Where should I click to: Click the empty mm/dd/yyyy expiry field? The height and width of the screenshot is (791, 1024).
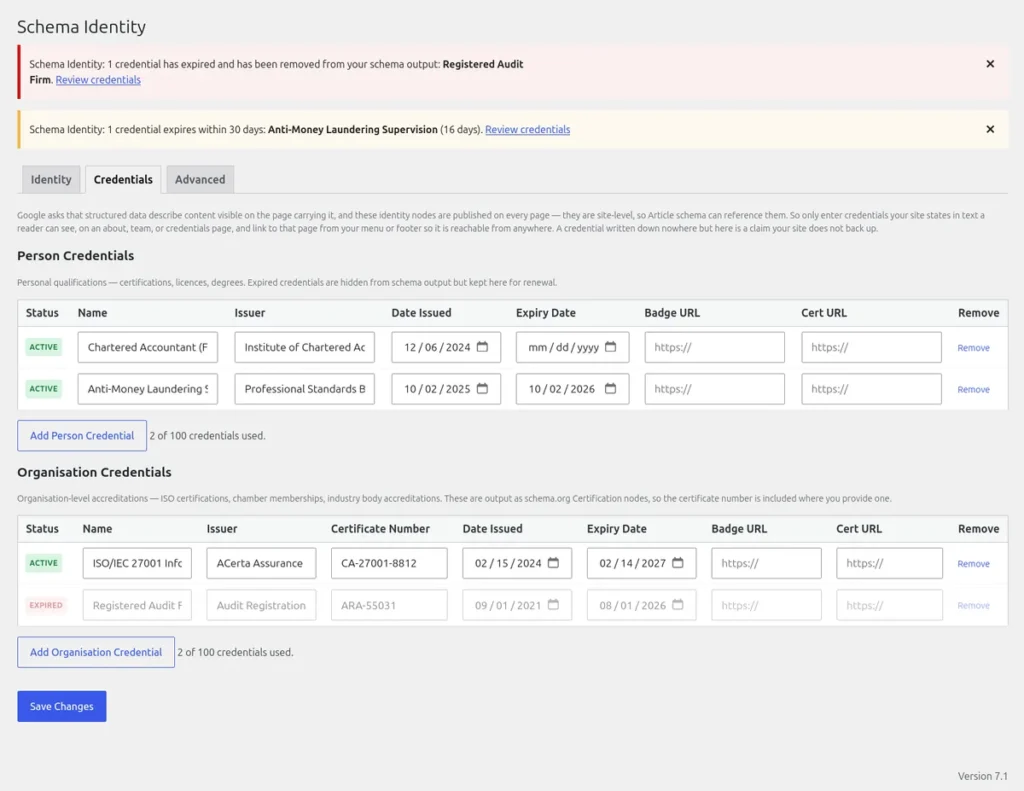573,347
